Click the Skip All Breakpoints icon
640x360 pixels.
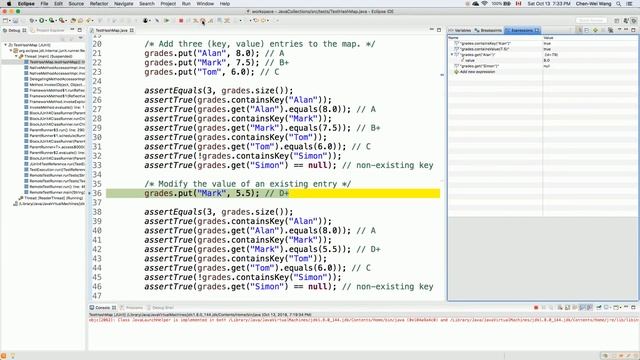[157, 20]
